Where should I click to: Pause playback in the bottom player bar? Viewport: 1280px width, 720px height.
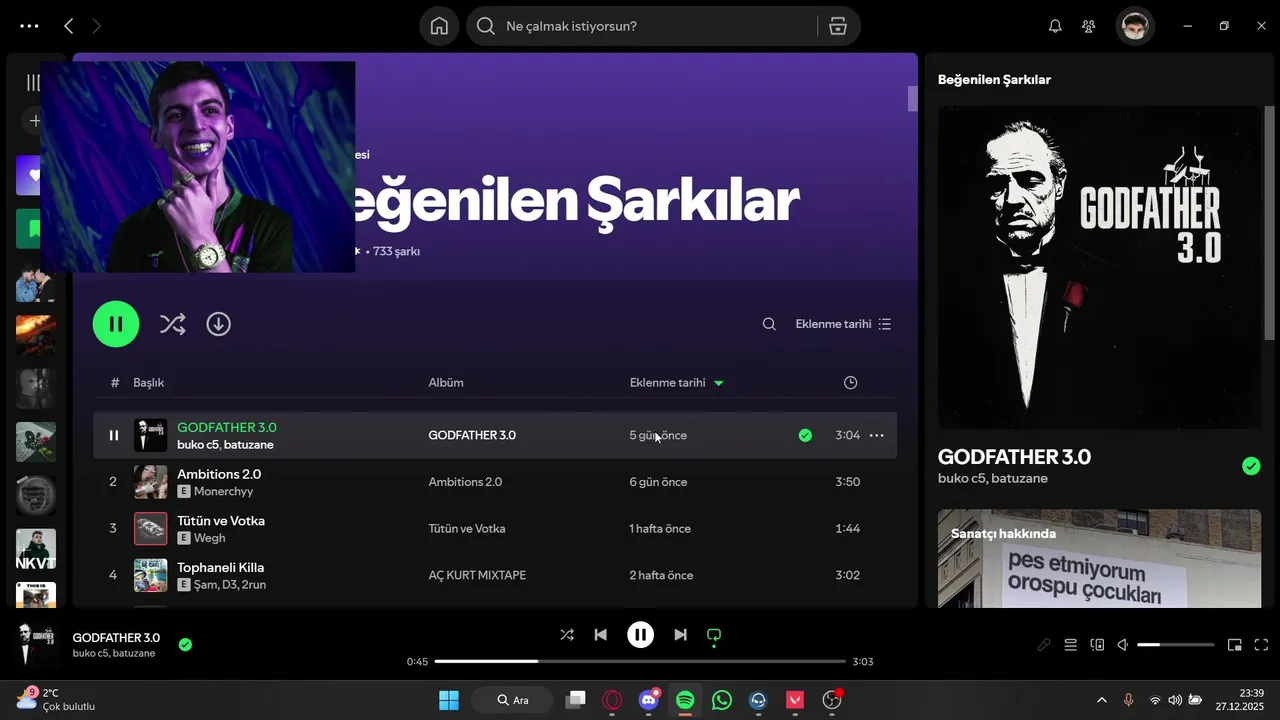[x=640, y=634]
